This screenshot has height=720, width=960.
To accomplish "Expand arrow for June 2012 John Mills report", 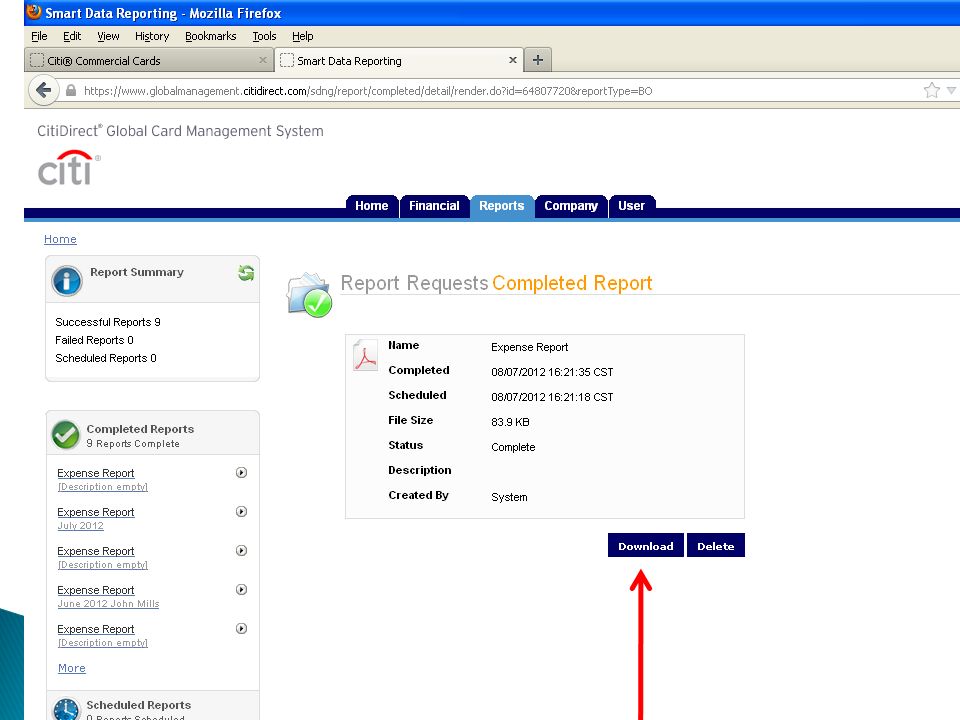I will click(x=241, y=590).
